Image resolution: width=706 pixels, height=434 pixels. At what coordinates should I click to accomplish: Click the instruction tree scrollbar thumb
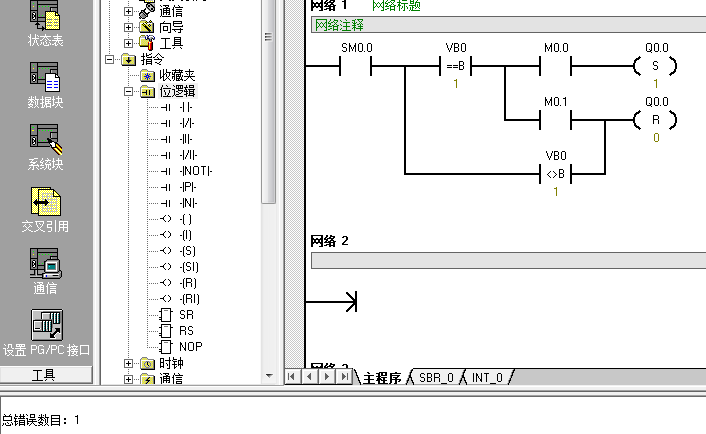(x=268, y=101)
